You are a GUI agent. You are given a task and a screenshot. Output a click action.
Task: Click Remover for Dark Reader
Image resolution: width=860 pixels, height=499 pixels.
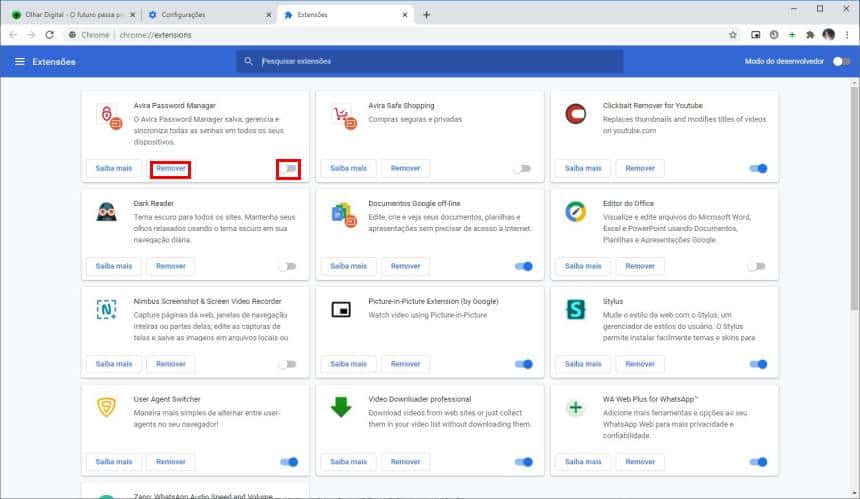(x=171, y=266)
